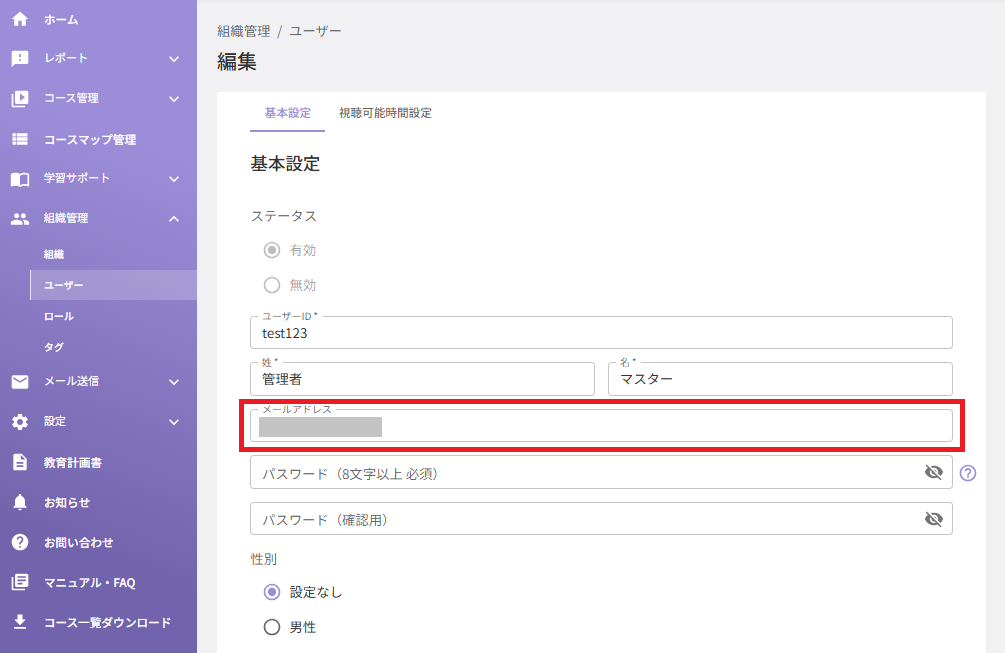Click the question mark icon for お問い合わせ
The height and width of the screenshot is (653, 1005).
(x=20, y=542)
